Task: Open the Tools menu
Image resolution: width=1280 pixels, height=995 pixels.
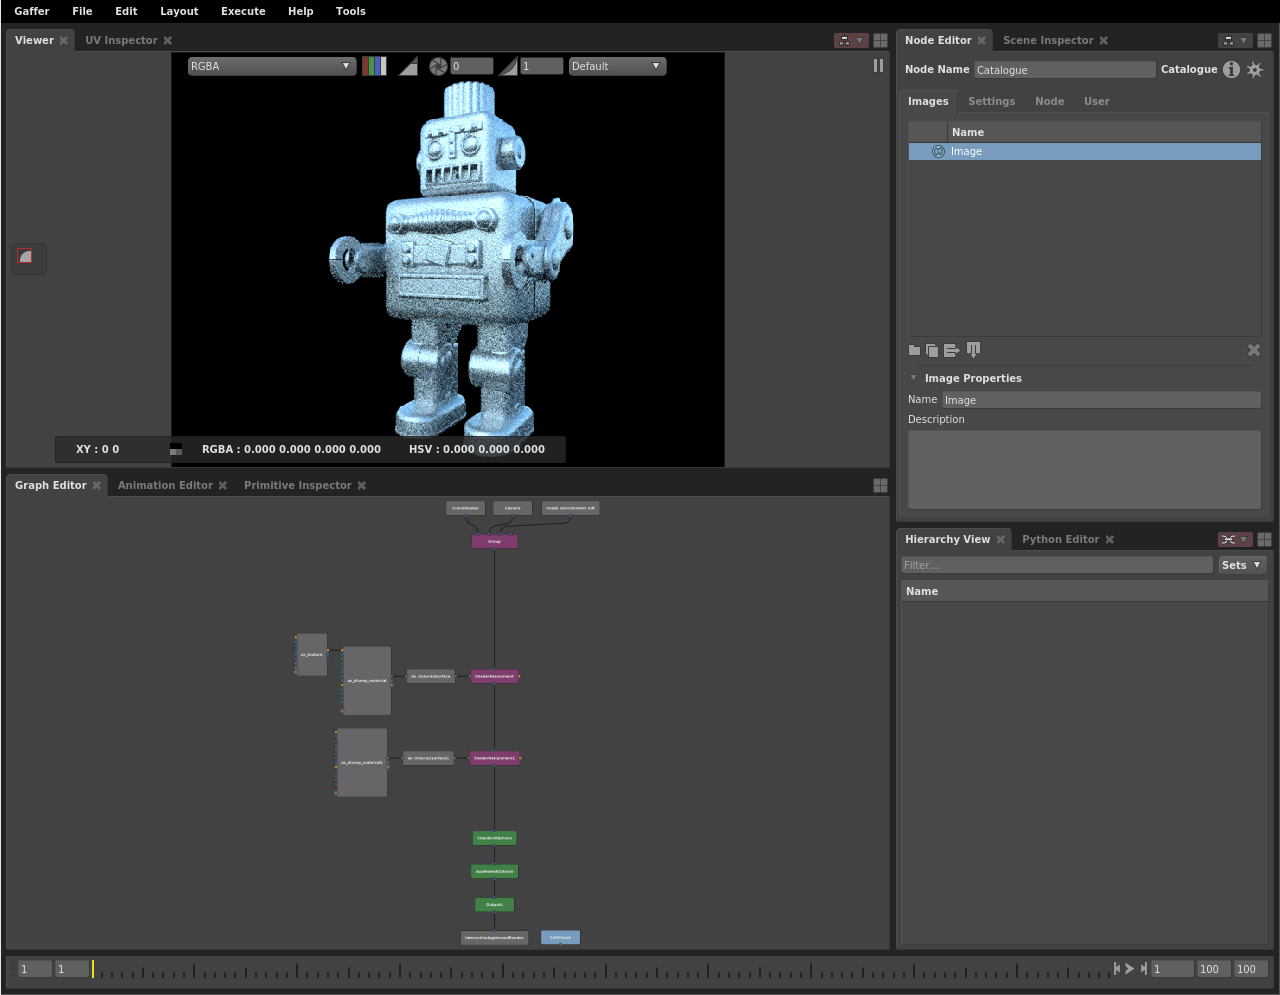Action: 350,11
